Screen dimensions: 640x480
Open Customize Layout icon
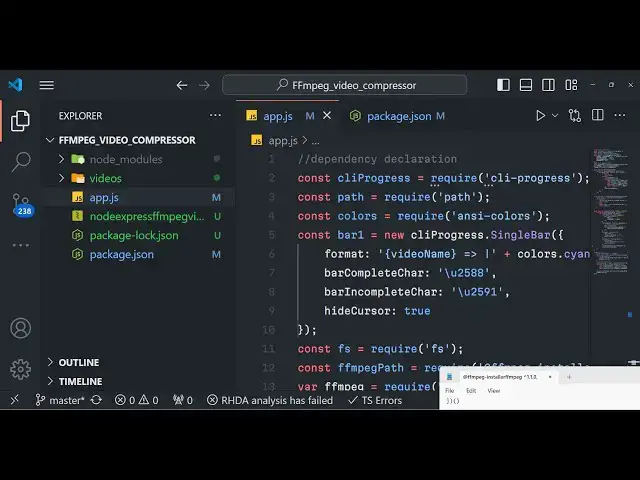click(x=571, y=85)
